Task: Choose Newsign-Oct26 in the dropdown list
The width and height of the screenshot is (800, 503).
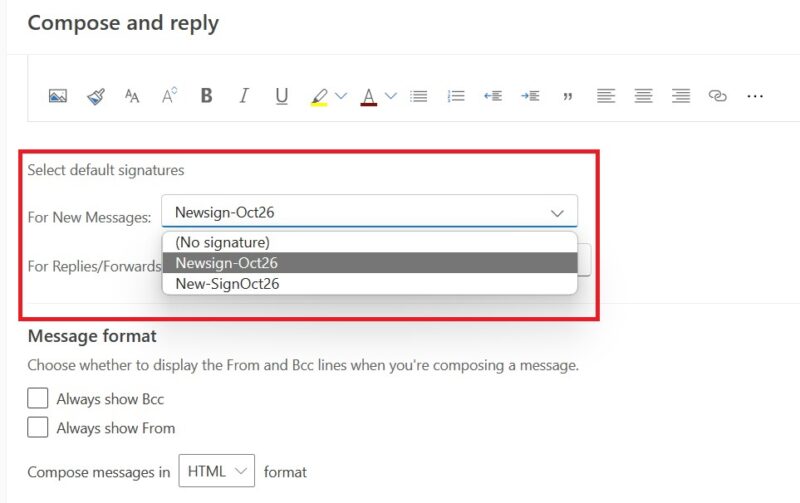Action: coord(369,263)
